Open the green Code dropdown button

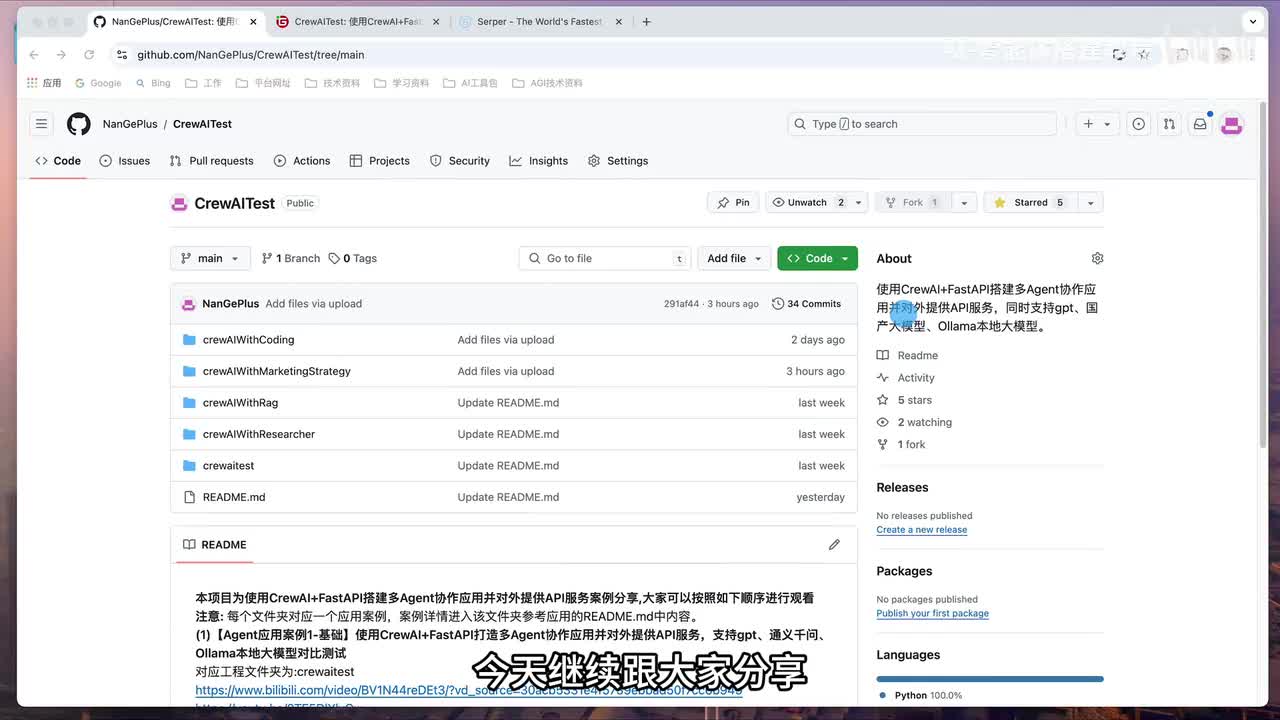(x=817, y=258)
